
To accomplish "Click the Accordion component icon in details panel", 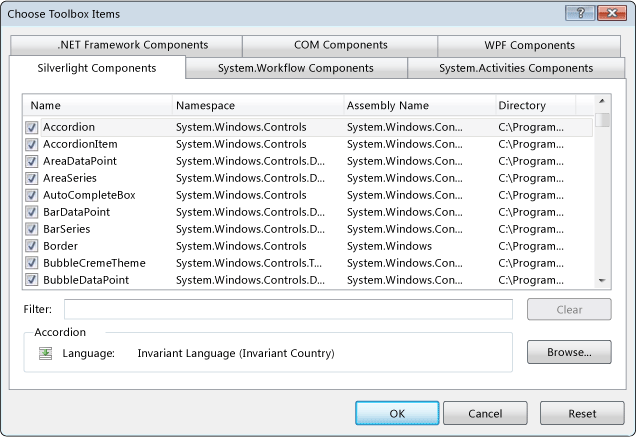I will click(45, 353).
